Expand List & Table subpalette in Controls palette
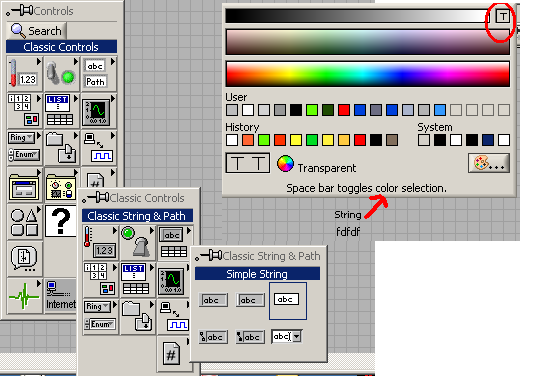 pos(61,111)
